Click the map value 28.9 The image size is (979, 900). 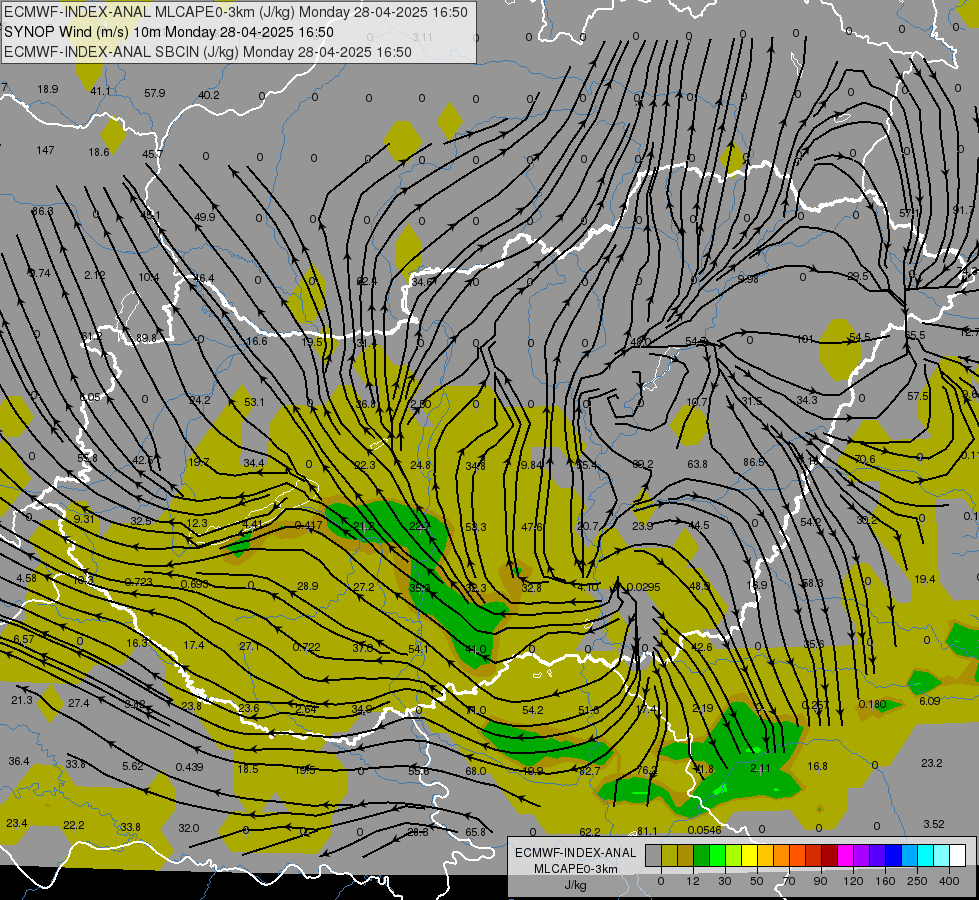coord(308,586)
